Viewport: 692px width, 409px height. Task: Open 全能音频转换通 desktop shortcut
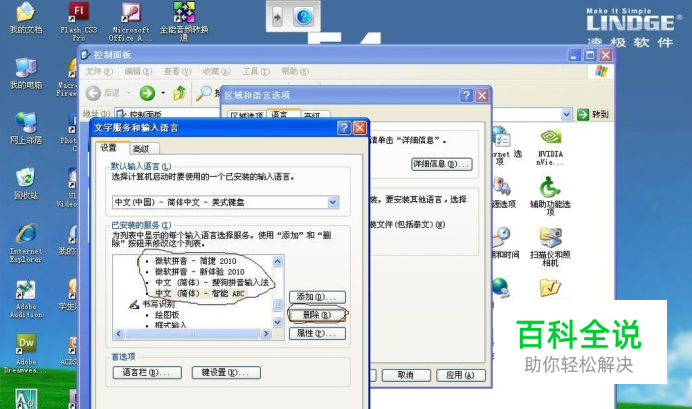(184, 21)
